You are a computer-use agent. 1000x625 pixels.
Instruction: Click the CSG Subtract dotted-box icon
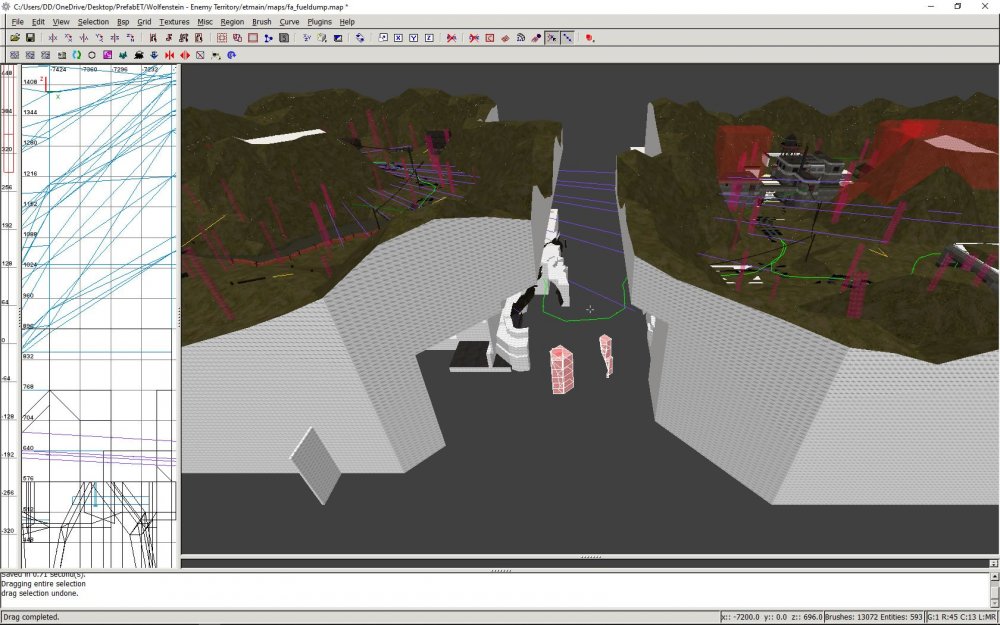click(x=221, y=38)
